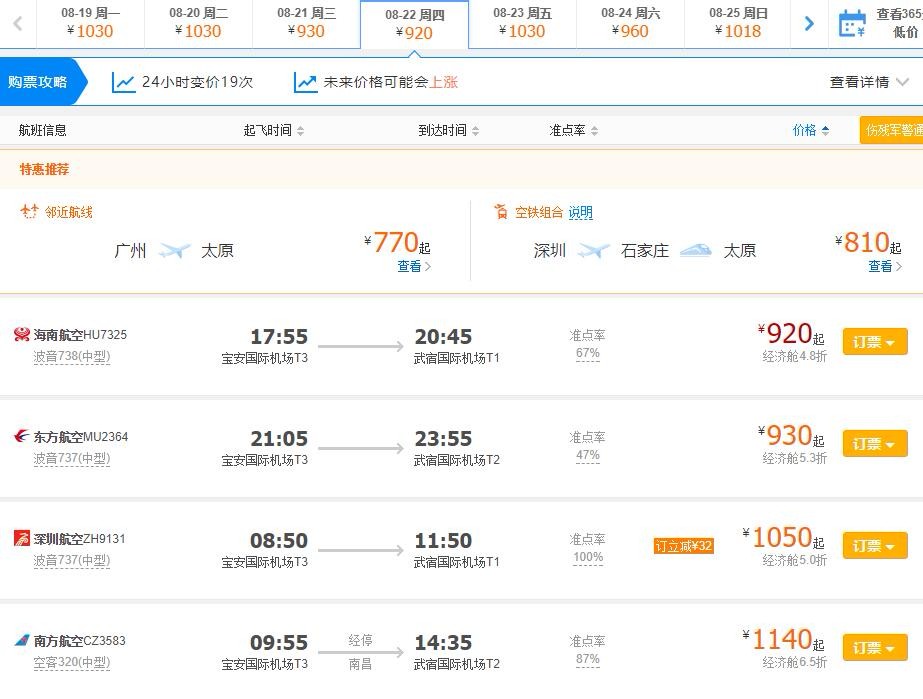The height and width of the screenshot is (699, 923).
Task: Open 订票 dropdown for CZ3583 flight
Action: point(875,648)
